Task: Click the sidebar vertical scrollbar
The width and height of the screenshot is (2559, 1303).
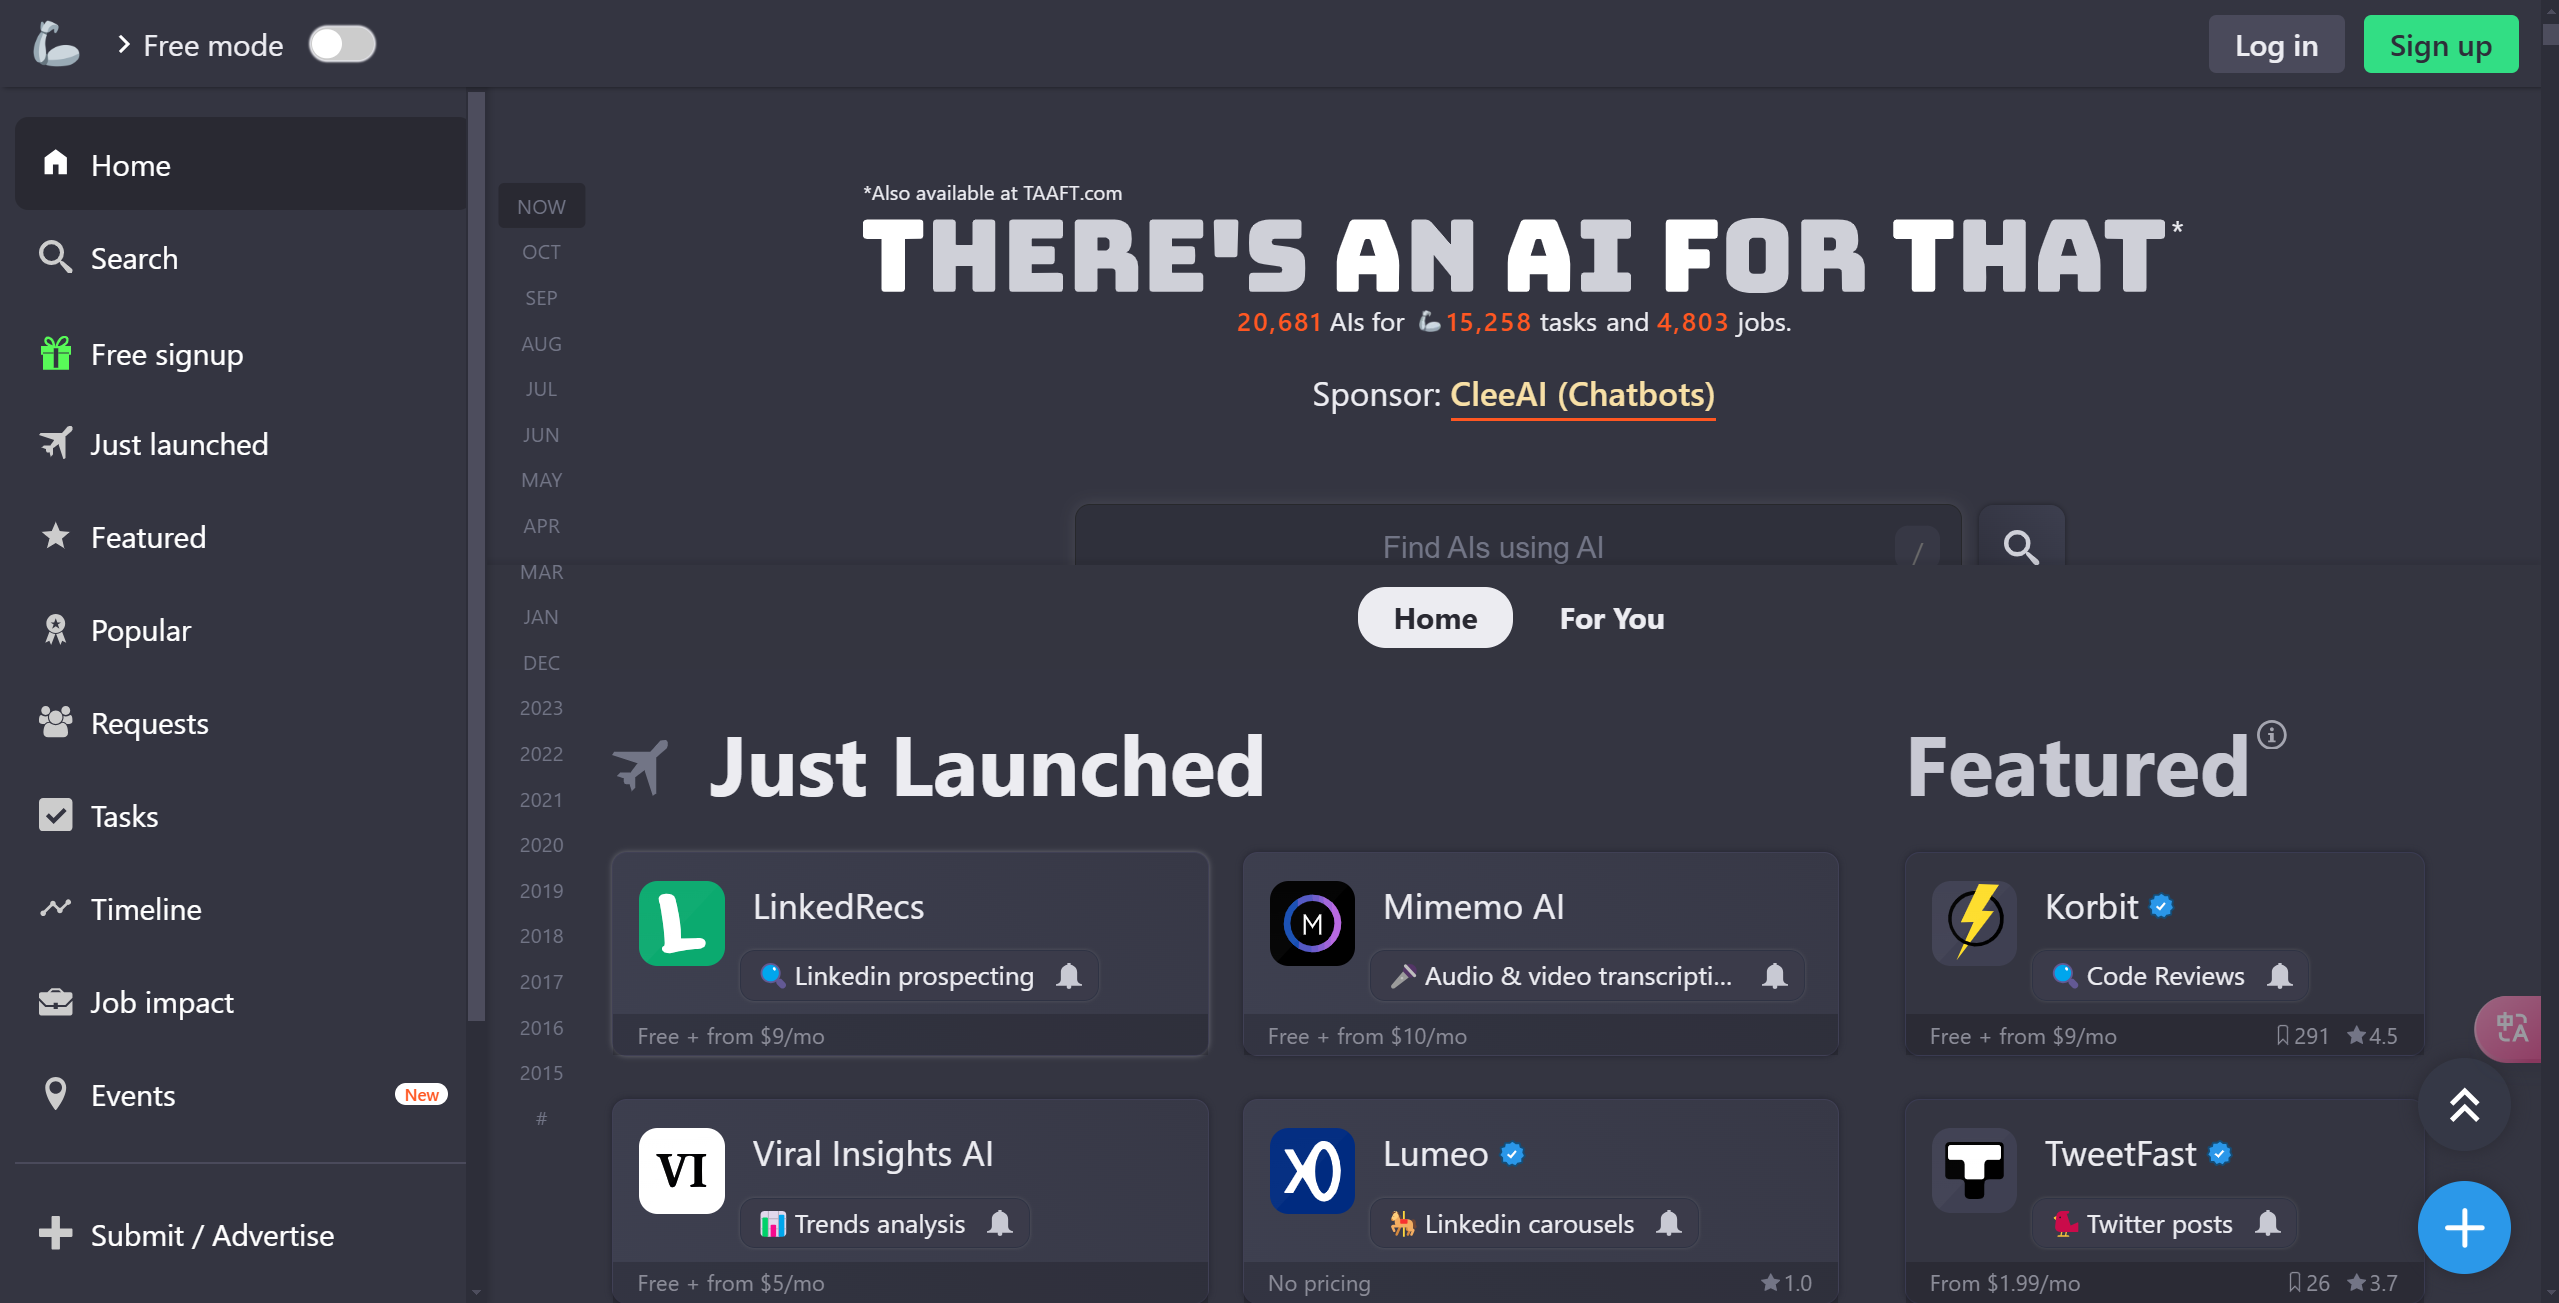Action: (x=476, y=556)
